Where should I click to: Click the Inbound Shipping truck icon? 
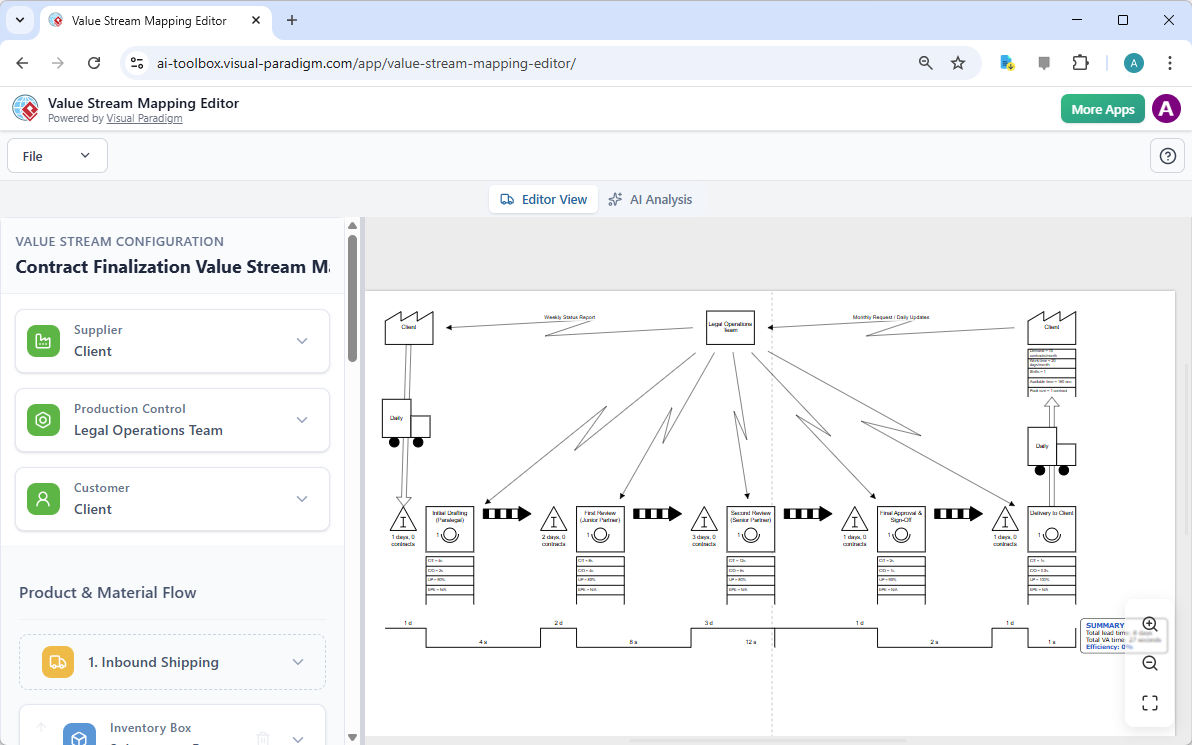[x=57, y=661]
